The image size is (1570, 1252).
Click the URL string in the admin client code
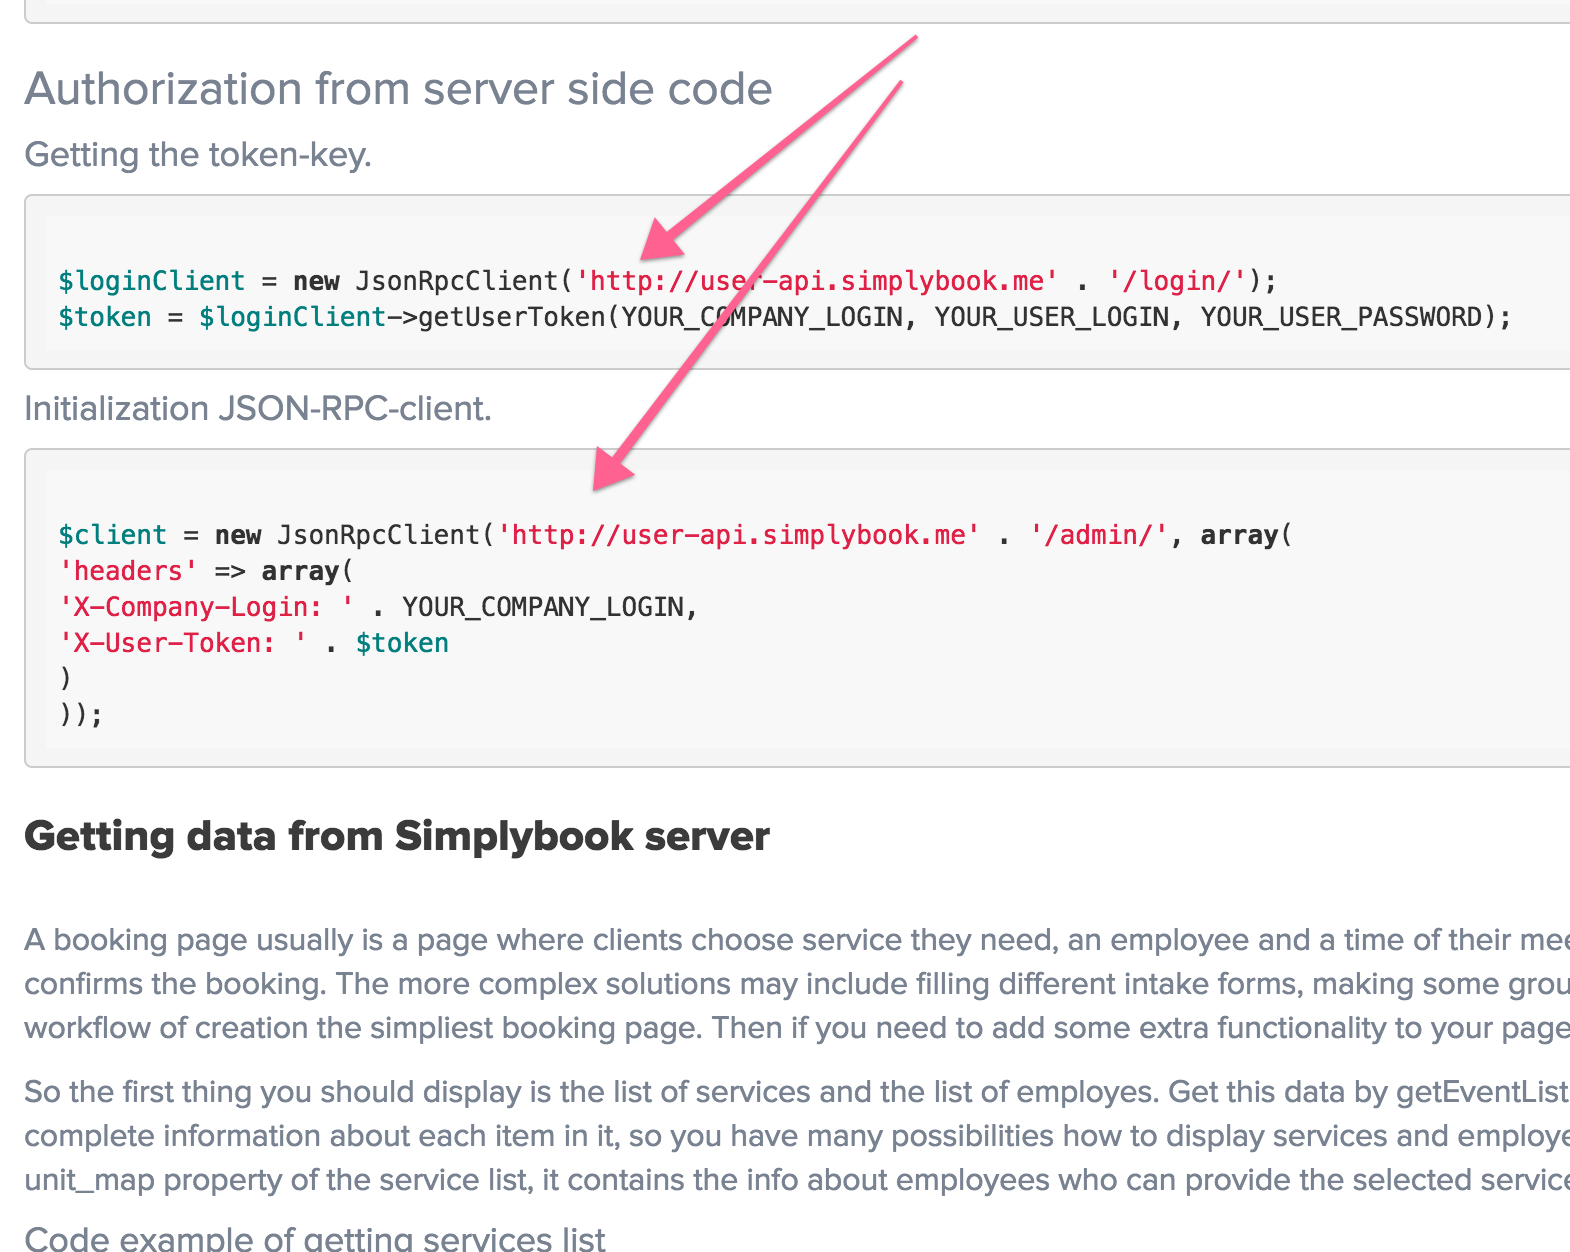coord(738,535)
